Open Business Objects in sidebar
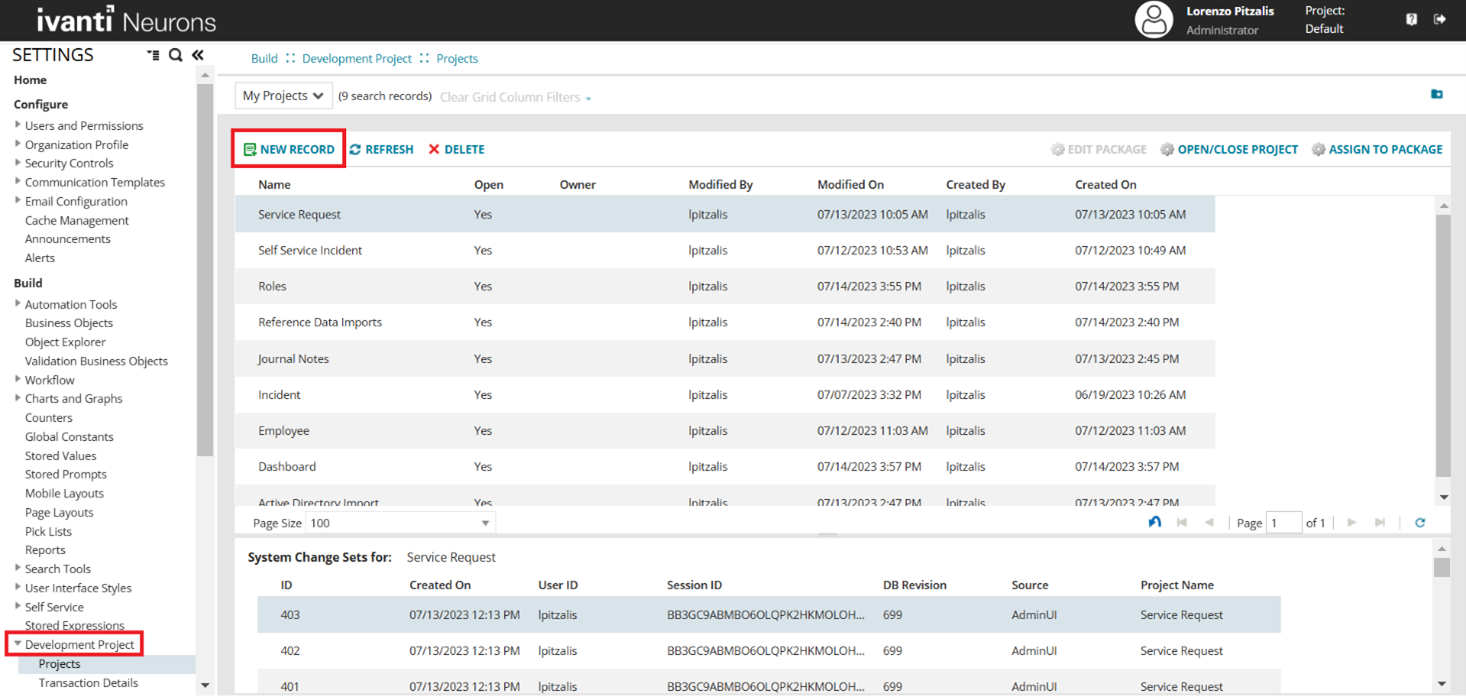1466x700 pixels. click(69, 323)
